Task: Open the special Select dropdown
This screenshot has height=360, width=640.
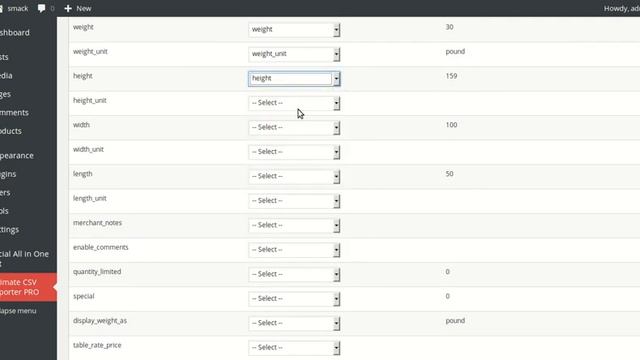Action: tap(294, 299)
